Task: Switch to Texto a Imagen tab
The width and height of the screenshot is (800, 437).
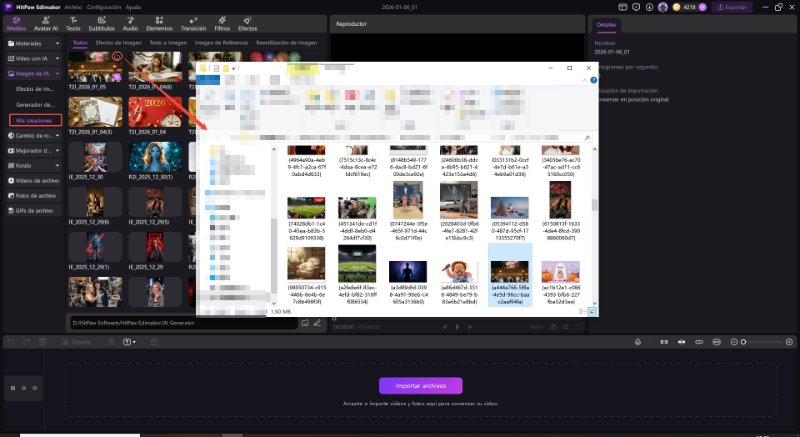Action: 166,44
